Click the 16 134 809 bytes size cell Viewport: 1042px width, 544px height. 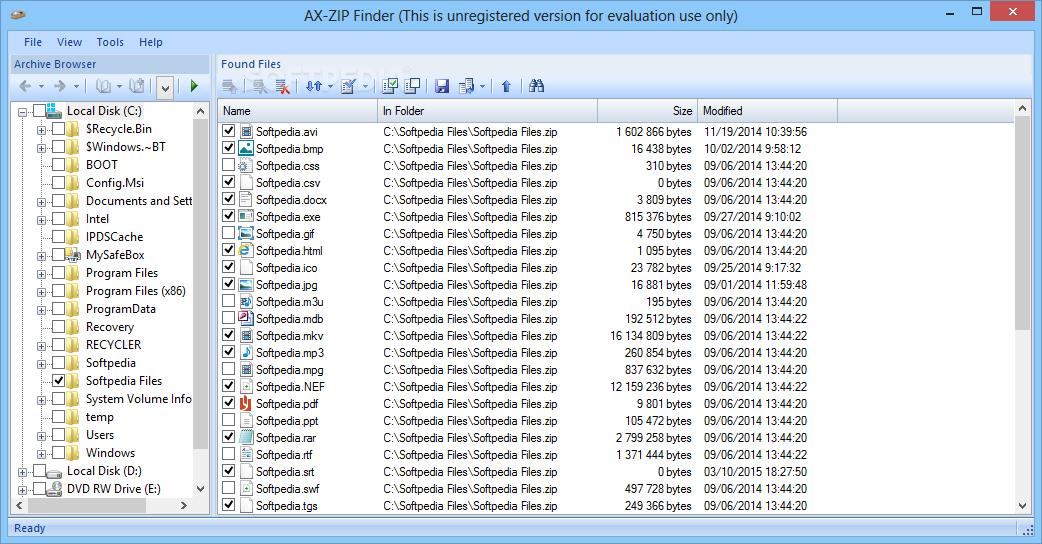[x=651, y=335]
